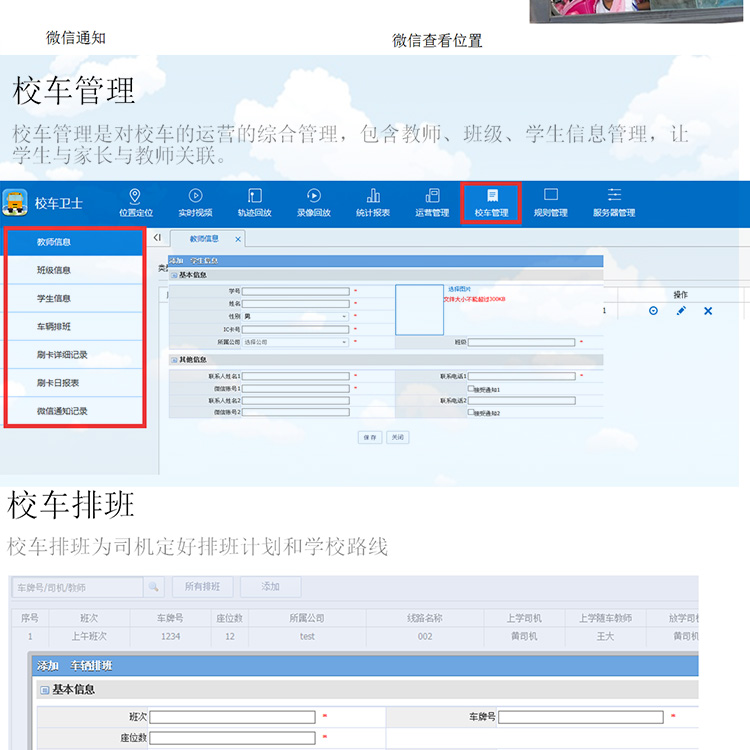Open 录像回放 recording playback
This screenshot has width=750, height=750.
click(313, 197)
